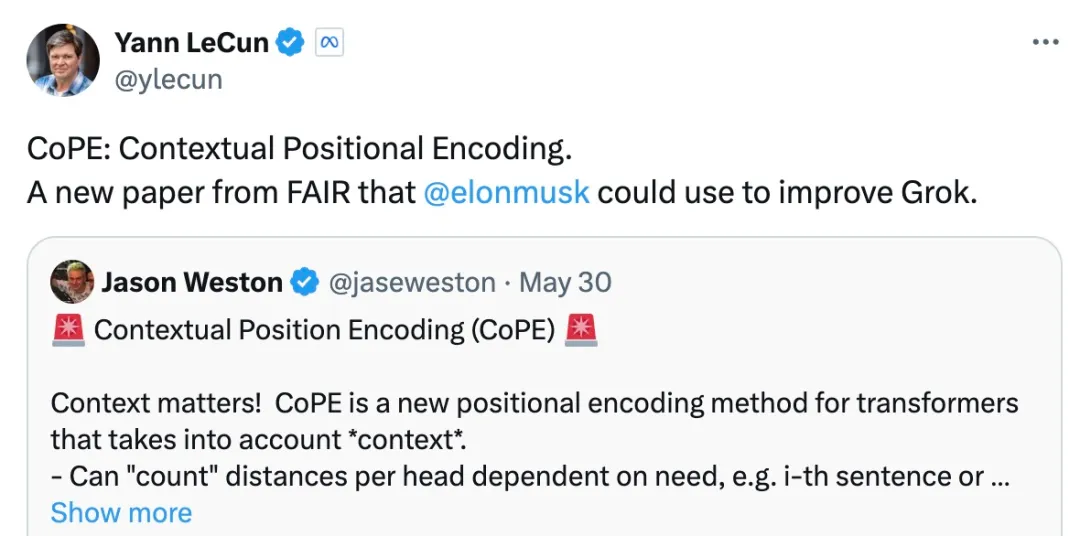Click the left red siren emoji

point(68,330)
